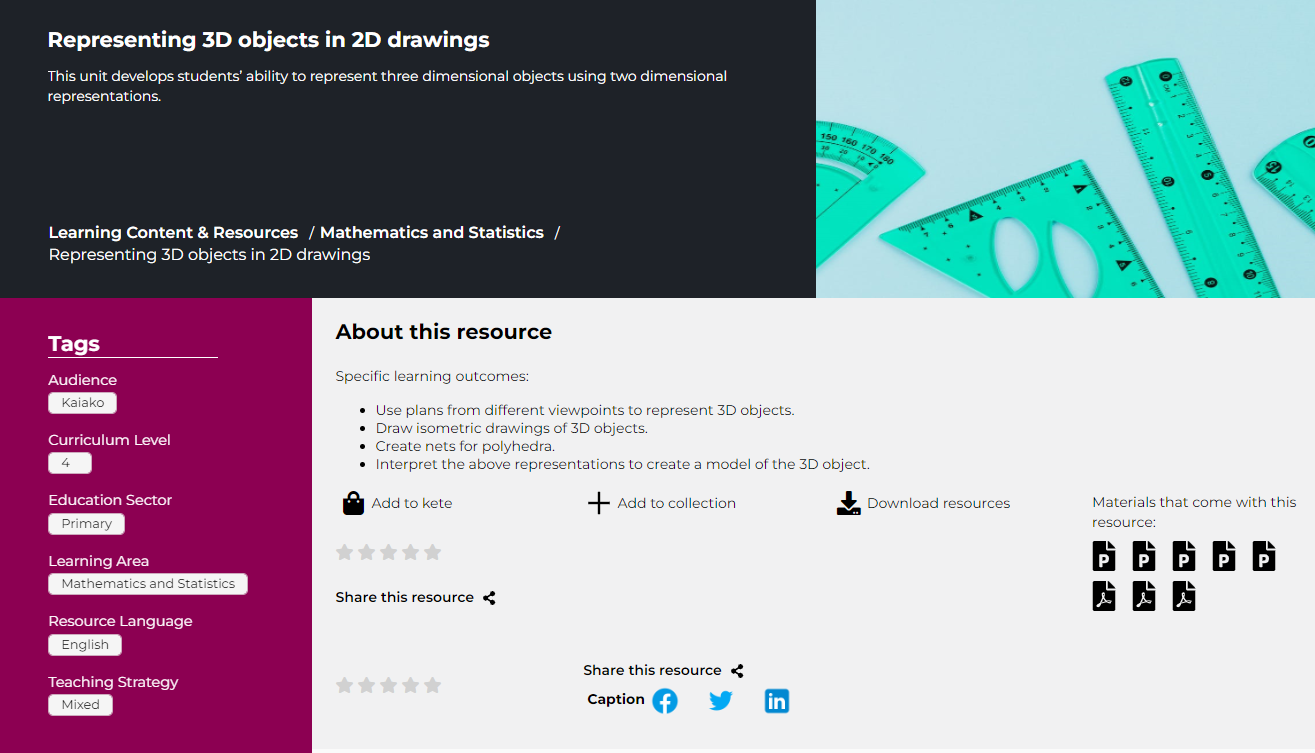Click the Add to kete bag icon
The width and height of the screenshot is (1315, 753).
point(353,503)
